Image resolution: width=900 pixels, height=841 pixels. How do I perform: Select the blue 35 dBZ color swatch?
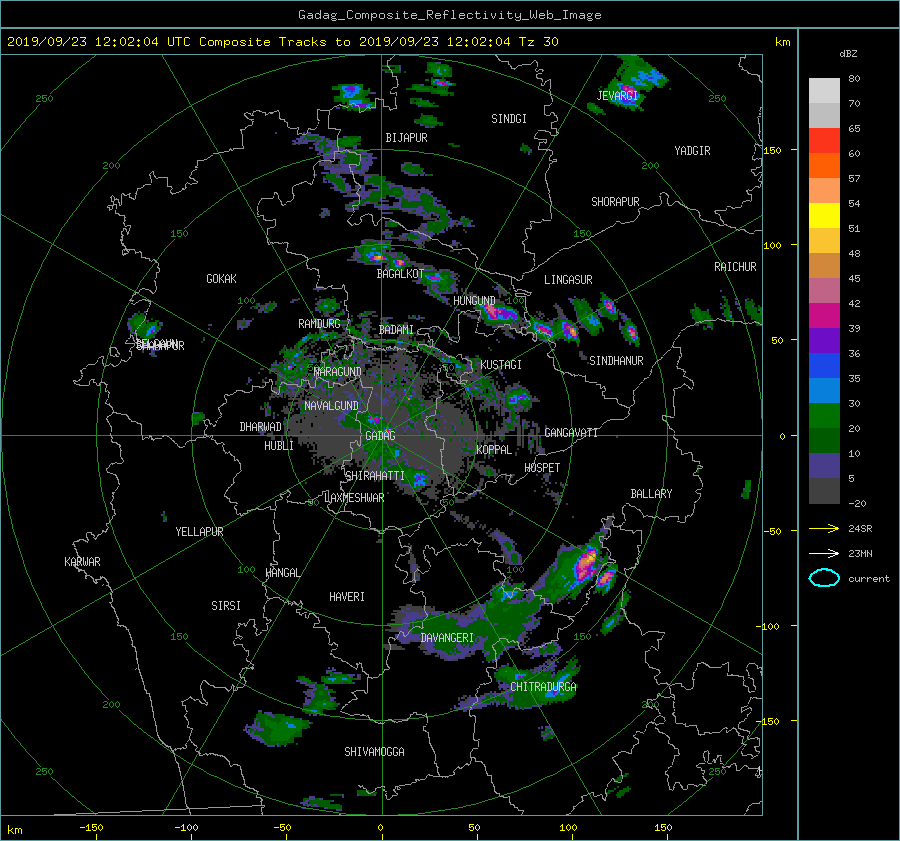824,366
